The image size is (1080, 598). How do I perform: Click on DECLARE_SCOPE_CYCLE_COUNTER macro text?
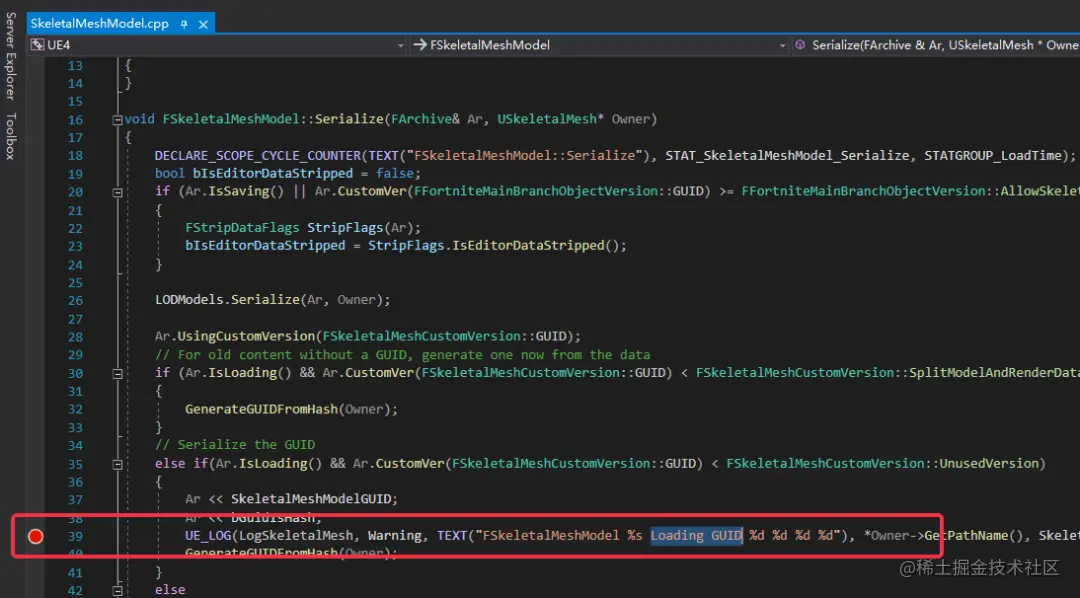click(x=260, y=156)
